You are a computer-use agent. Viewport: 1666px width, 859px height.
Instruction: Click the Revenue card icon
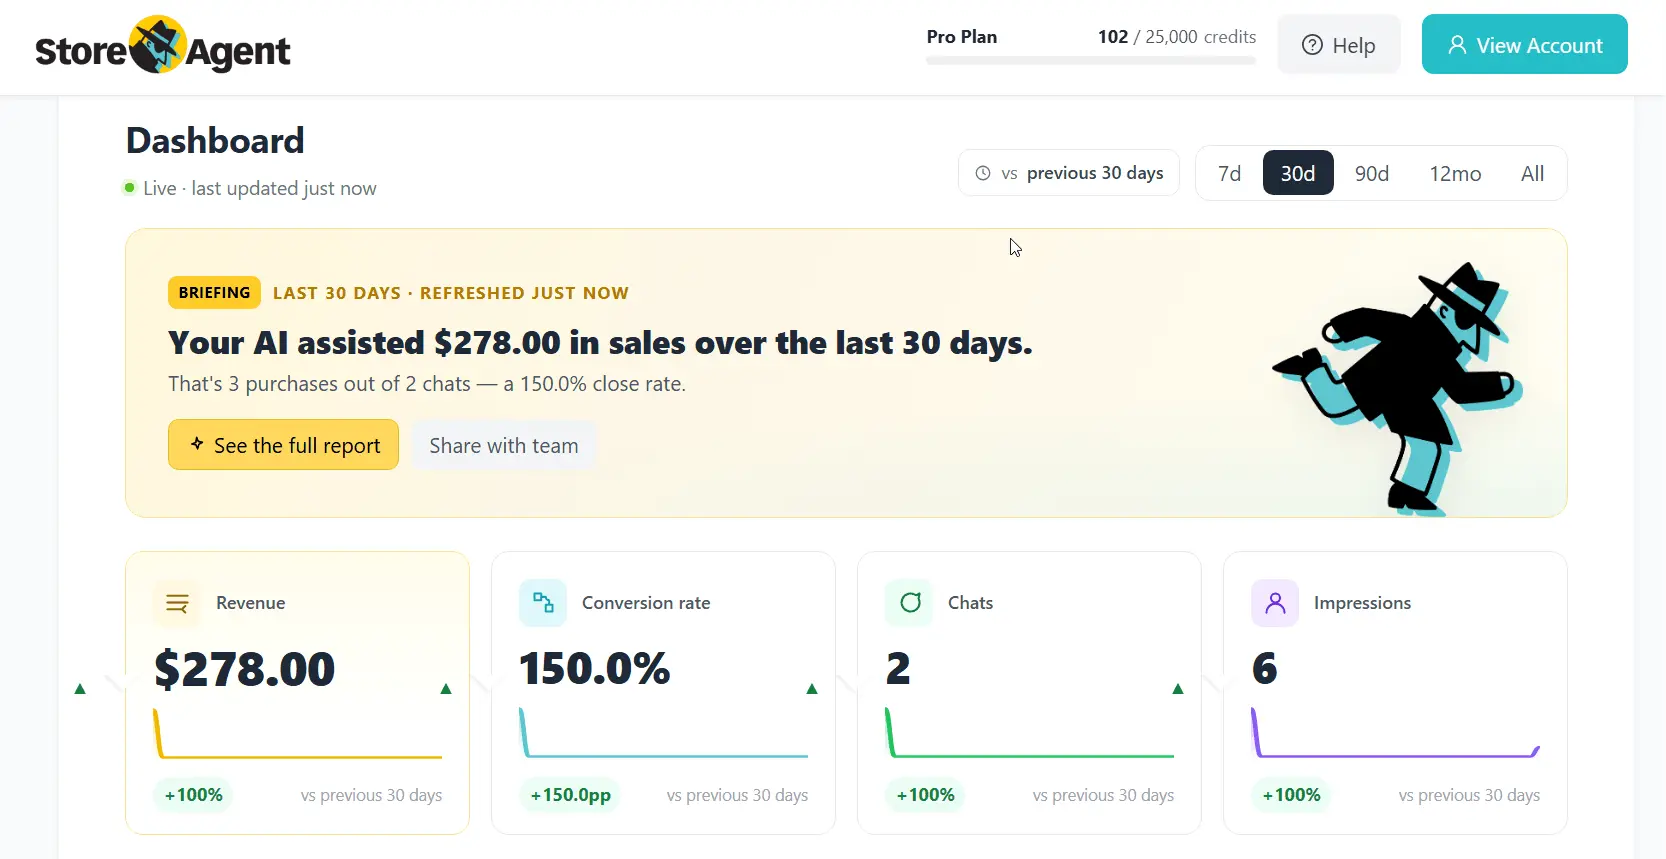tap(177, 603)
